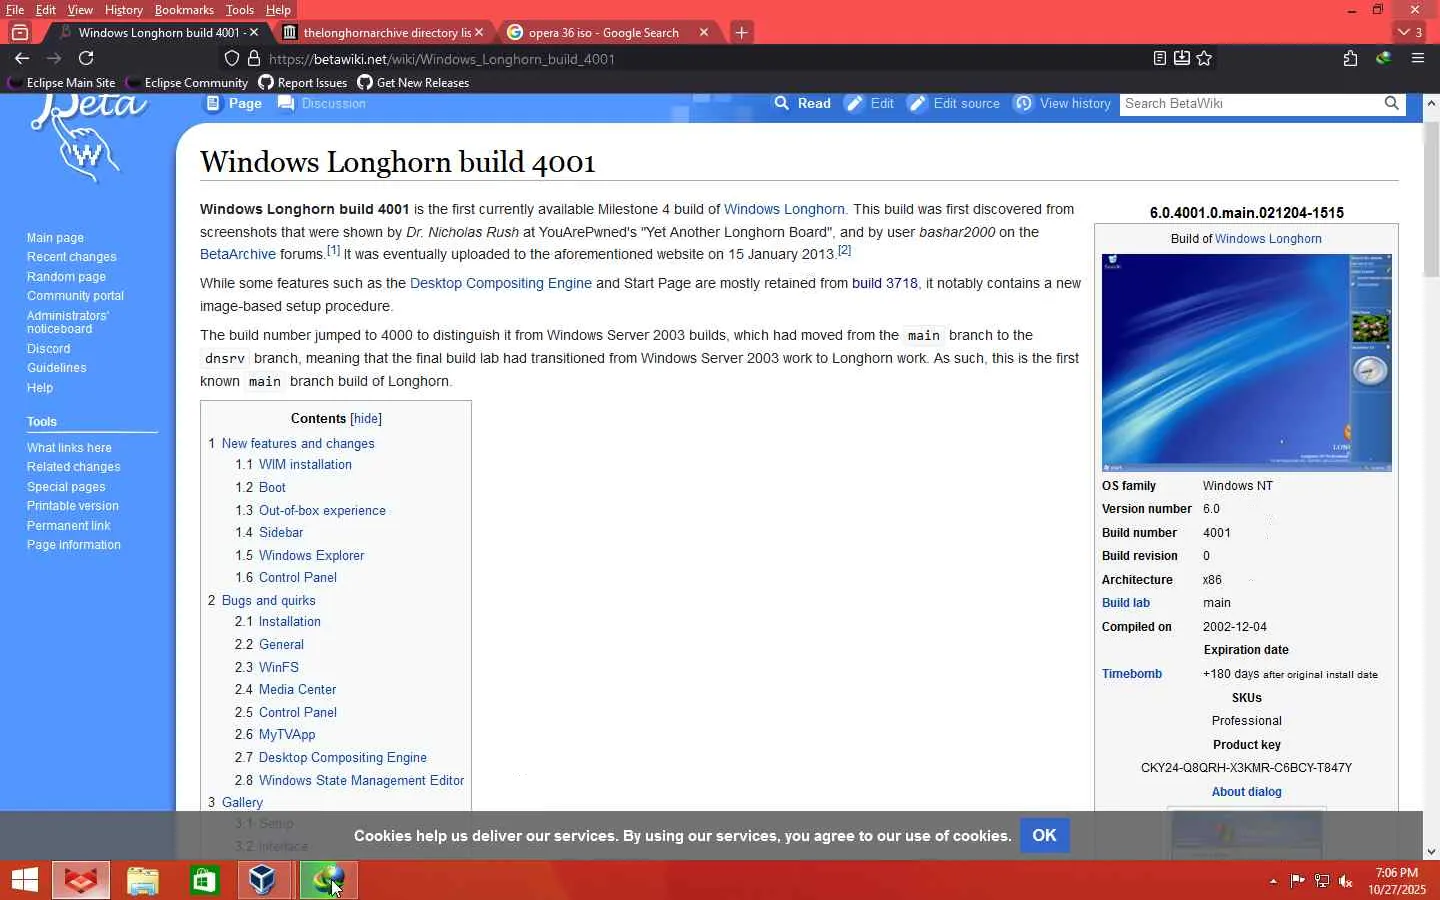Close the Windows Longhorn build 4001 tab
The width and height of the screenshot is (1440, 900).
click(x=254, y=32)
